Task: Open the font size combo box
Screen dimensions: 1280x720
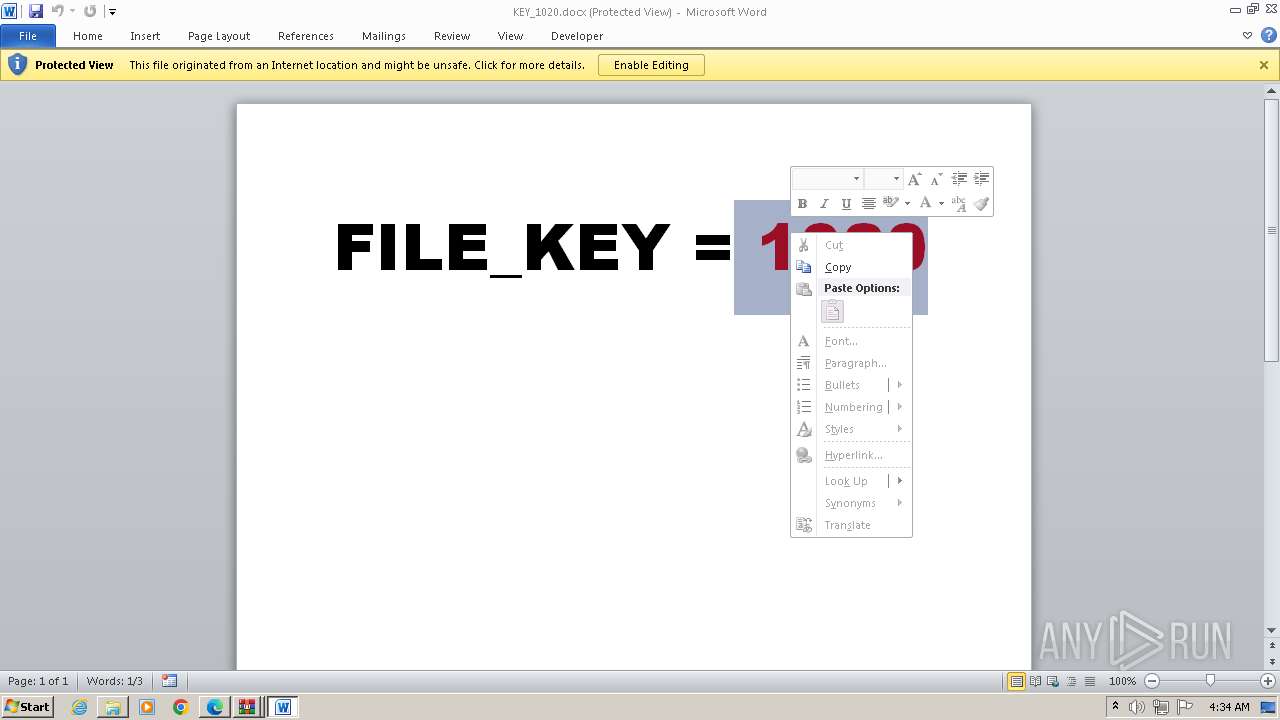Action: tap(884, 179)
